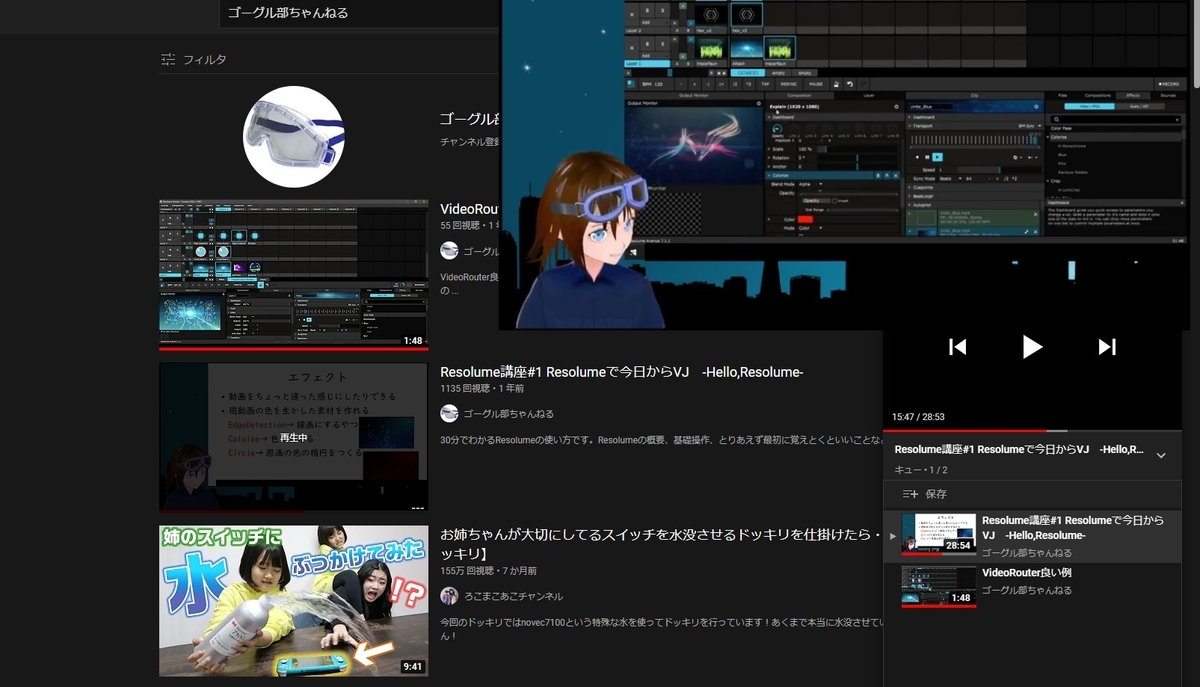Seek using the miniplayer red progress bar
The height and width of the screenshot is (687, 1200).
click(x=1032, y=431)
